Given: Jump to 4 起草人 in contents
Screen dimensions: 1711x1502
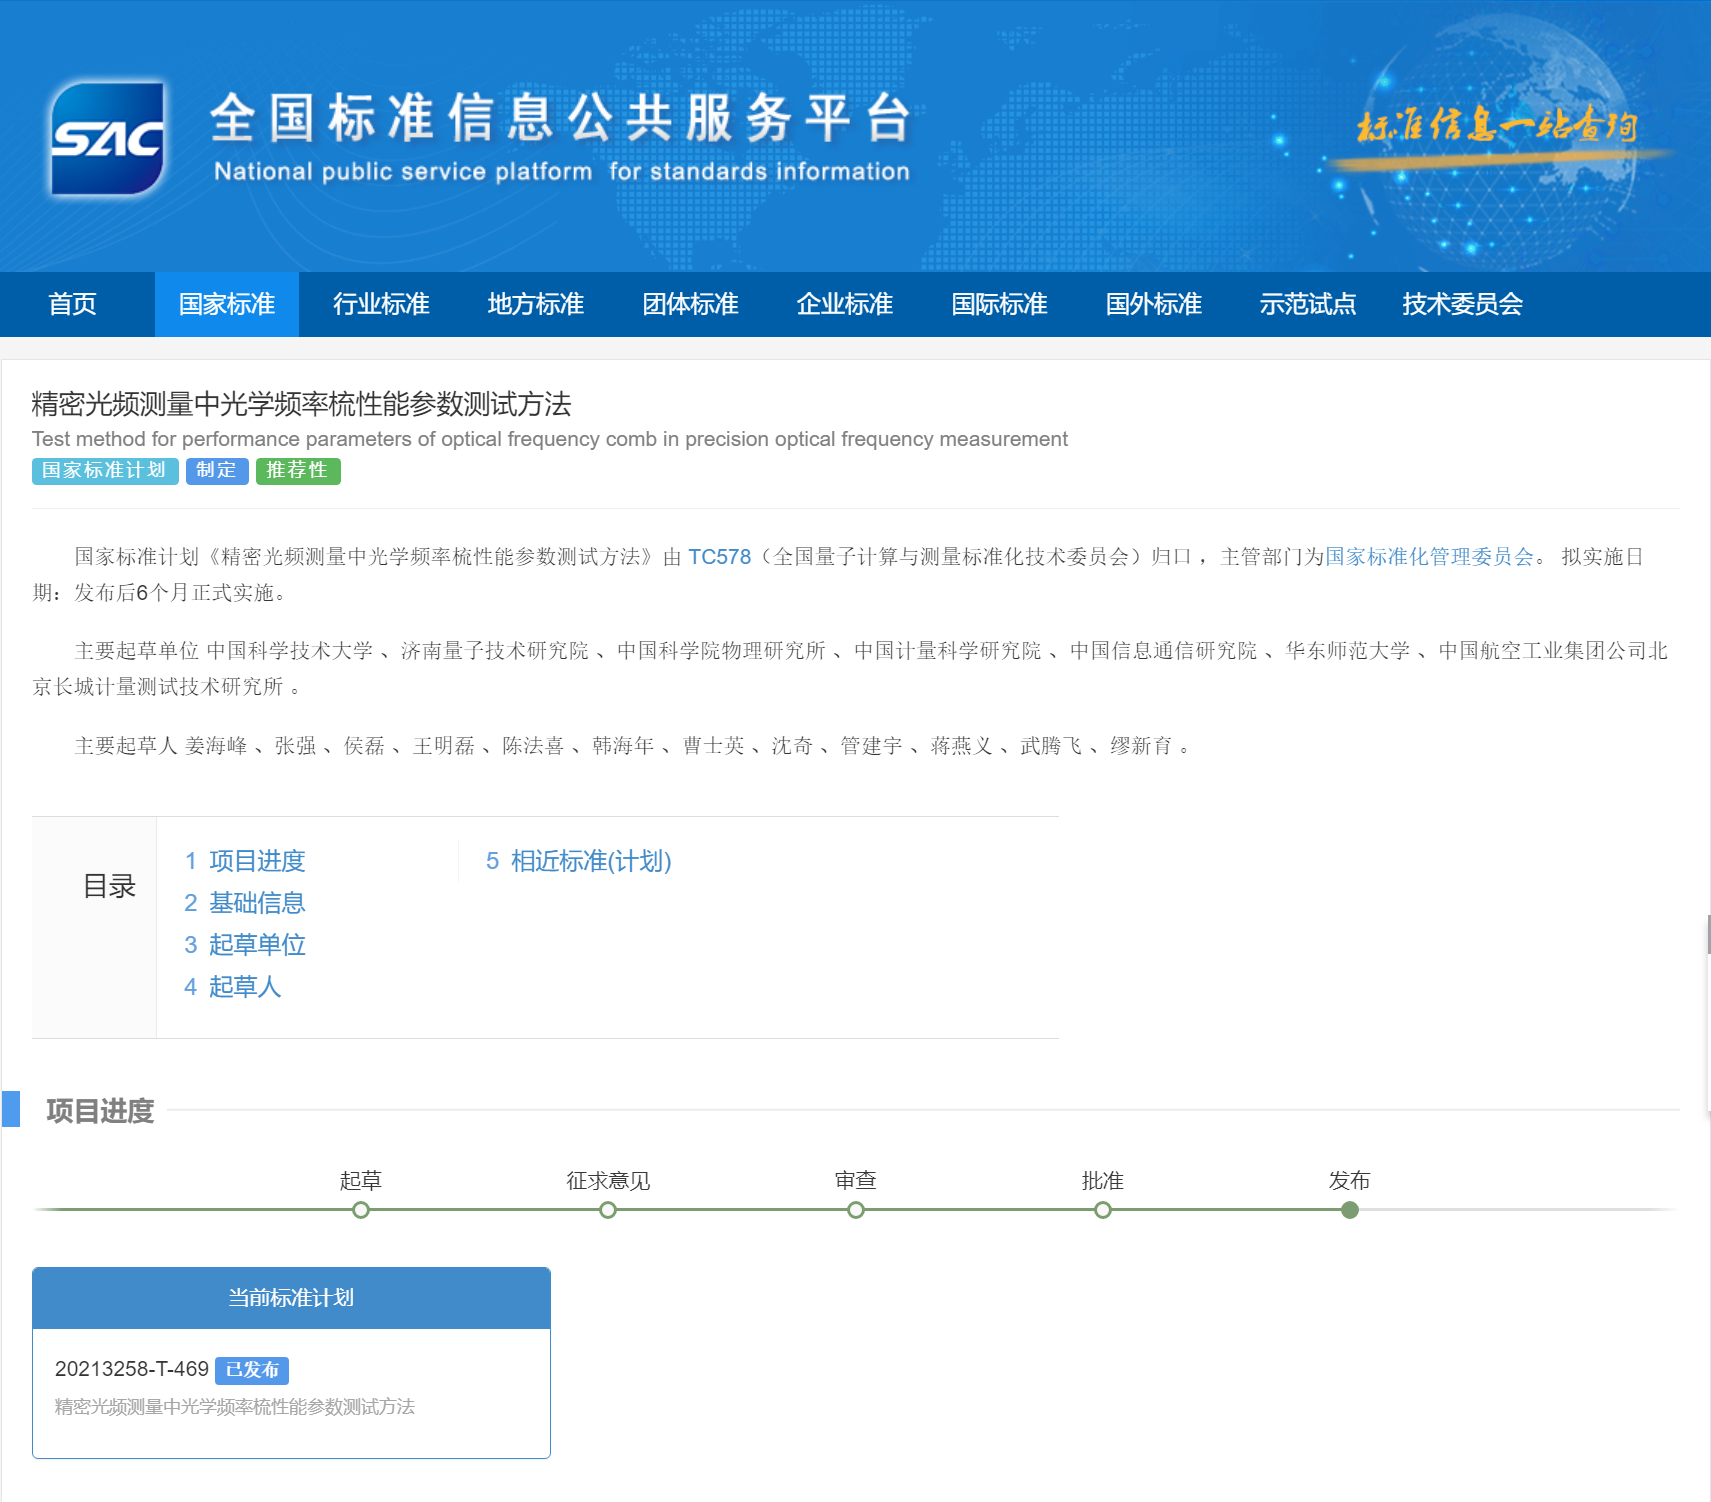Looking at the screenshot, I should 233,987.
